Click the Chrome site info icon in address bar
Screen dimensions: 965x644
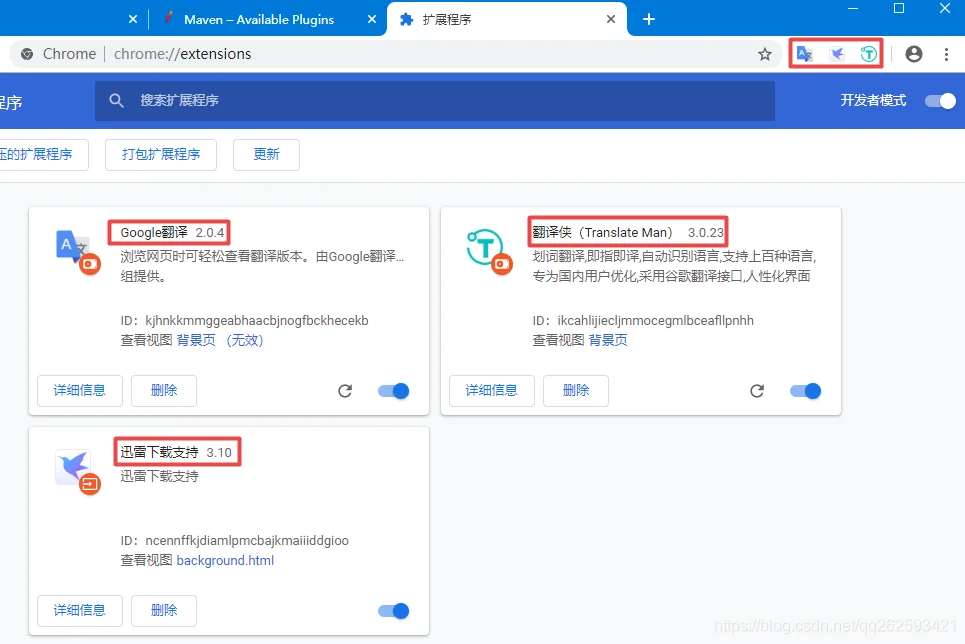tap(27, 54)
